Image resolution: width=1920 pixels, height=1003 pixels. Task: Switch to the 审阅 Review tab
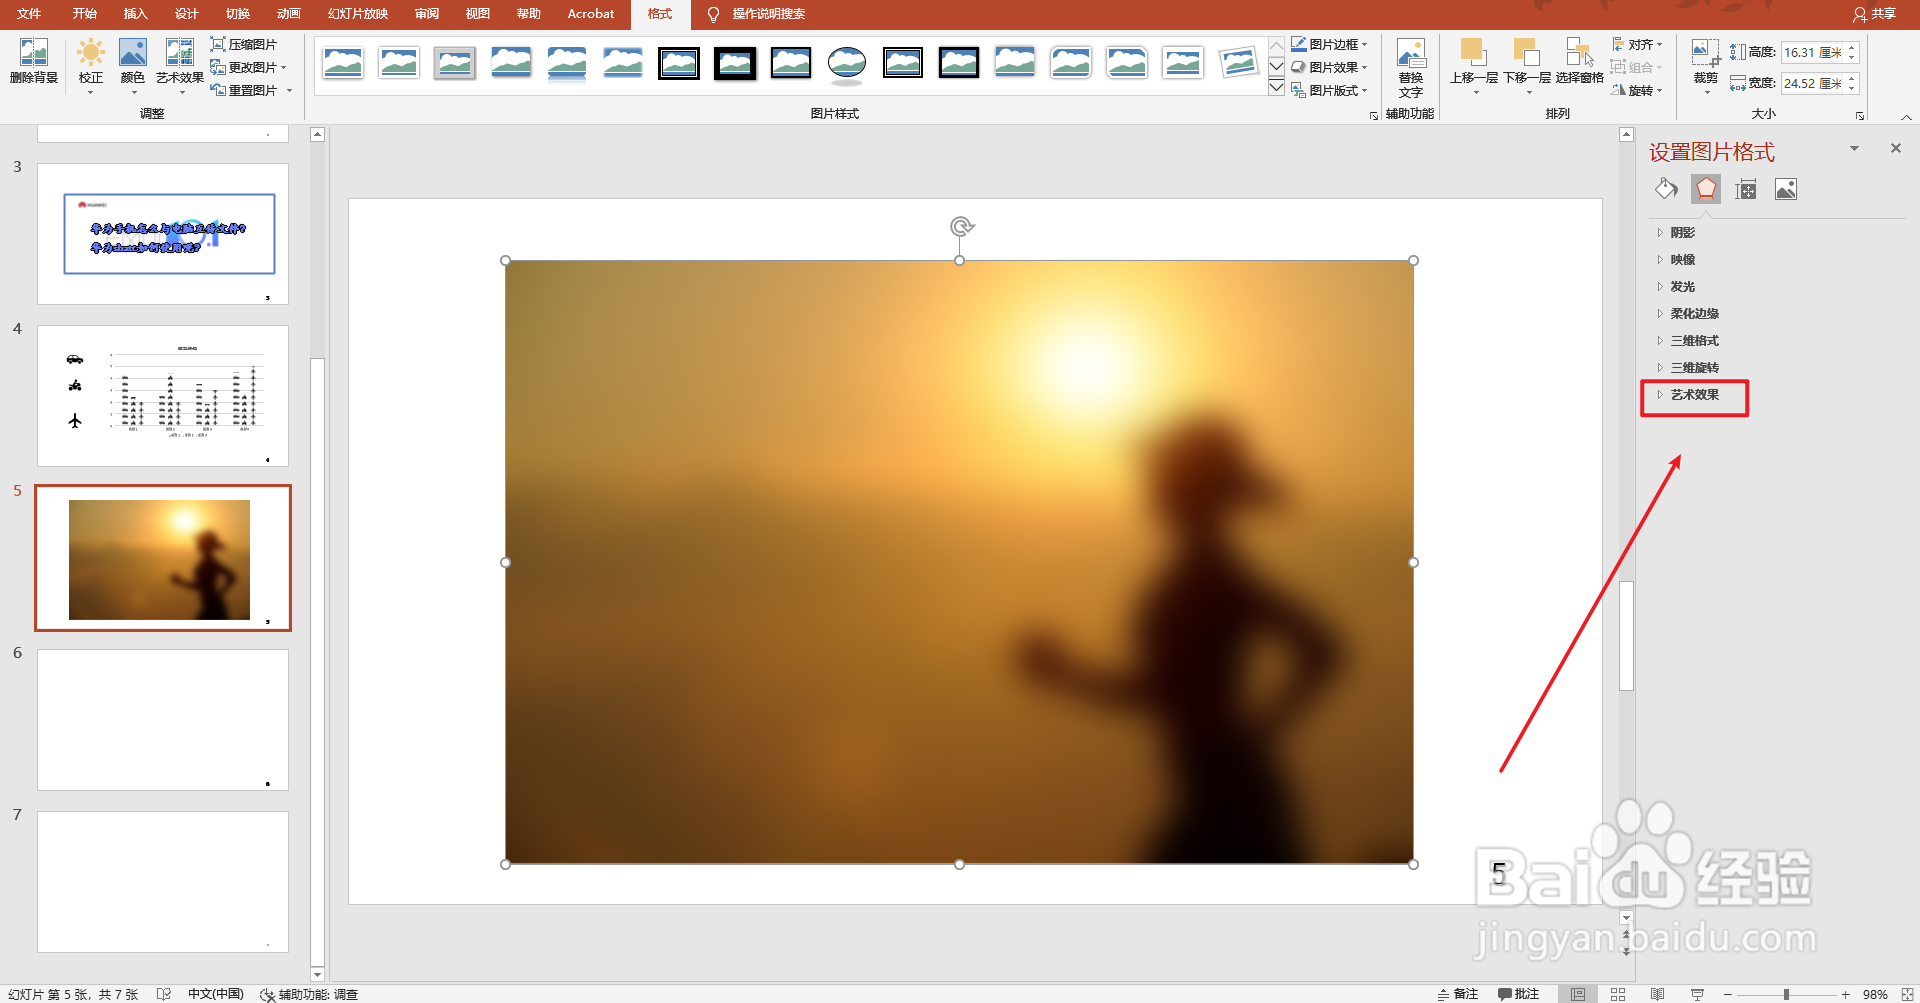coord(427,14)
